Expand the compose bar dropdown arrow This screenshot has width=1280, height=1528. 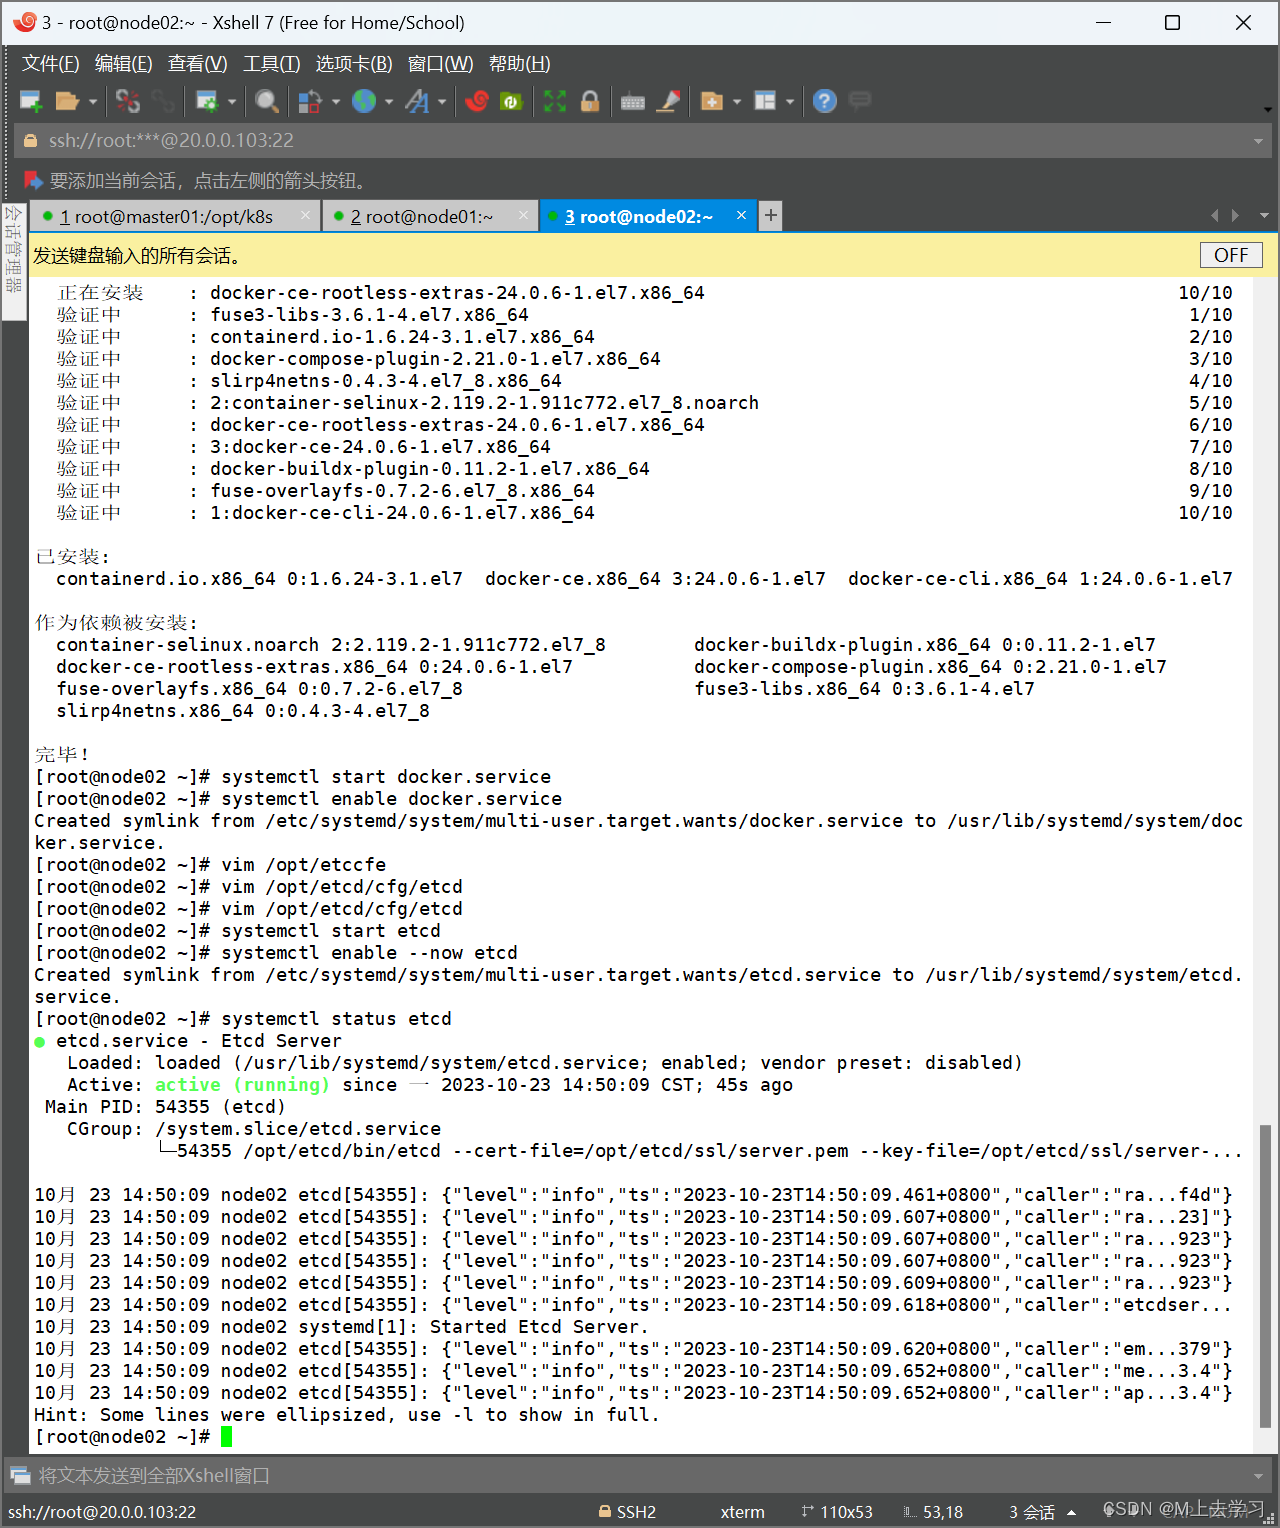1258,1475
